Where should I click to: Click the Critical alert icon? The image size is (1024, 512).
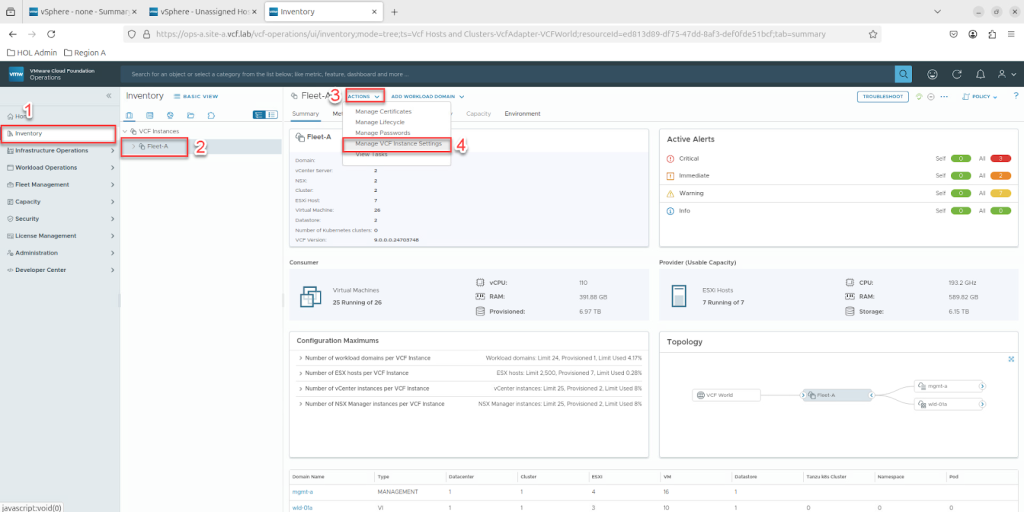(x=670, y=159)
